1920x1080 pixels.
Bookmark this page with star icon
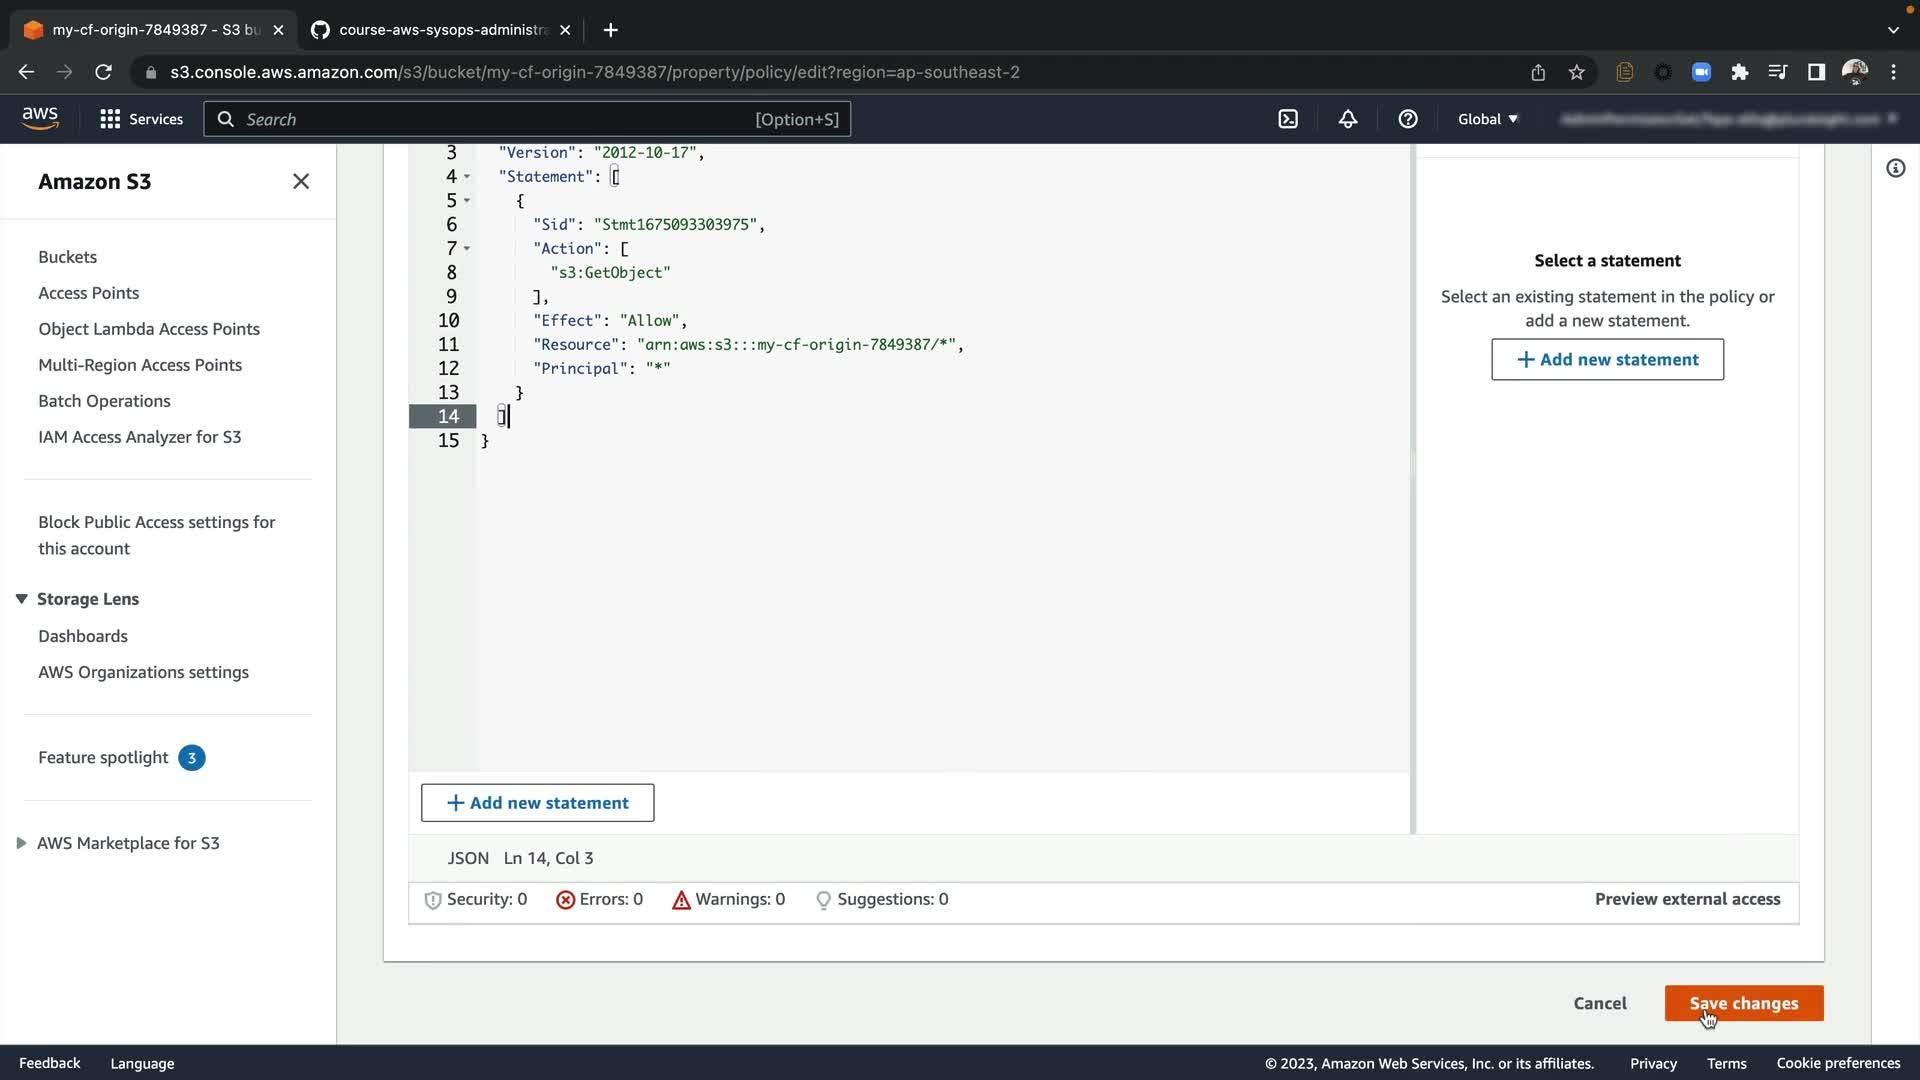pos(1577,72)
